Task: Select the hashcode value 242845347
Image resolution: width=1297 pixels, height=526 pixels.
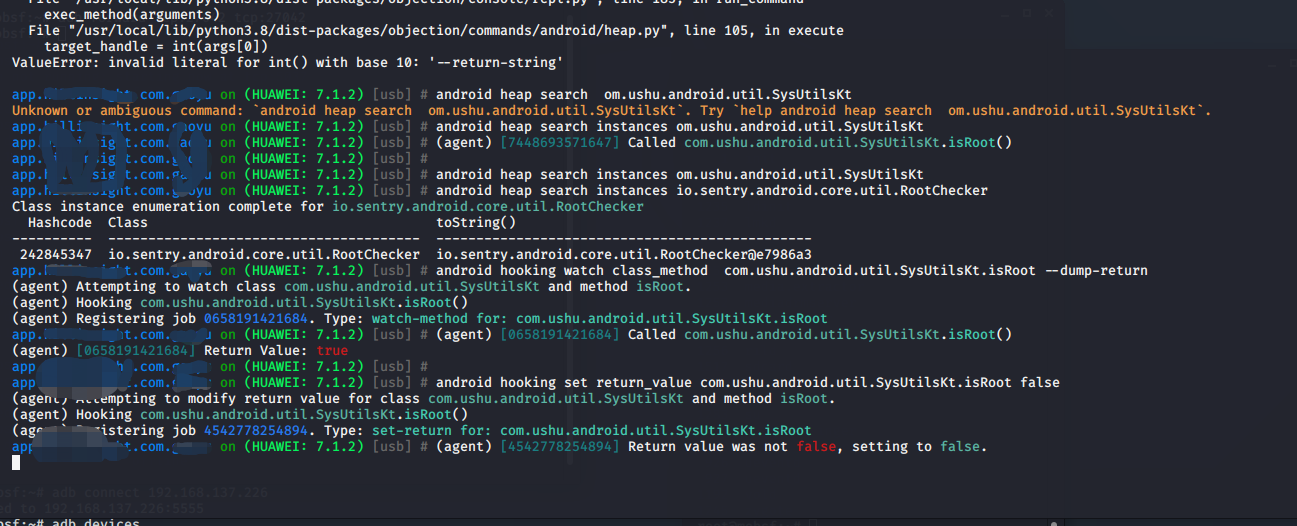Action: pyautogui.click(x=55, y=255)
